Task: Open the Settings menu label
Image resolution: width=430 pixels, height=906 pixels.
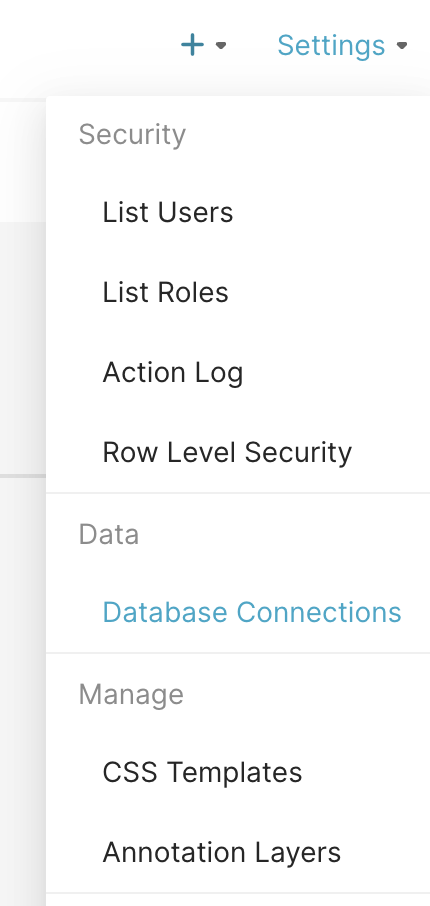Action: [331, 45]
